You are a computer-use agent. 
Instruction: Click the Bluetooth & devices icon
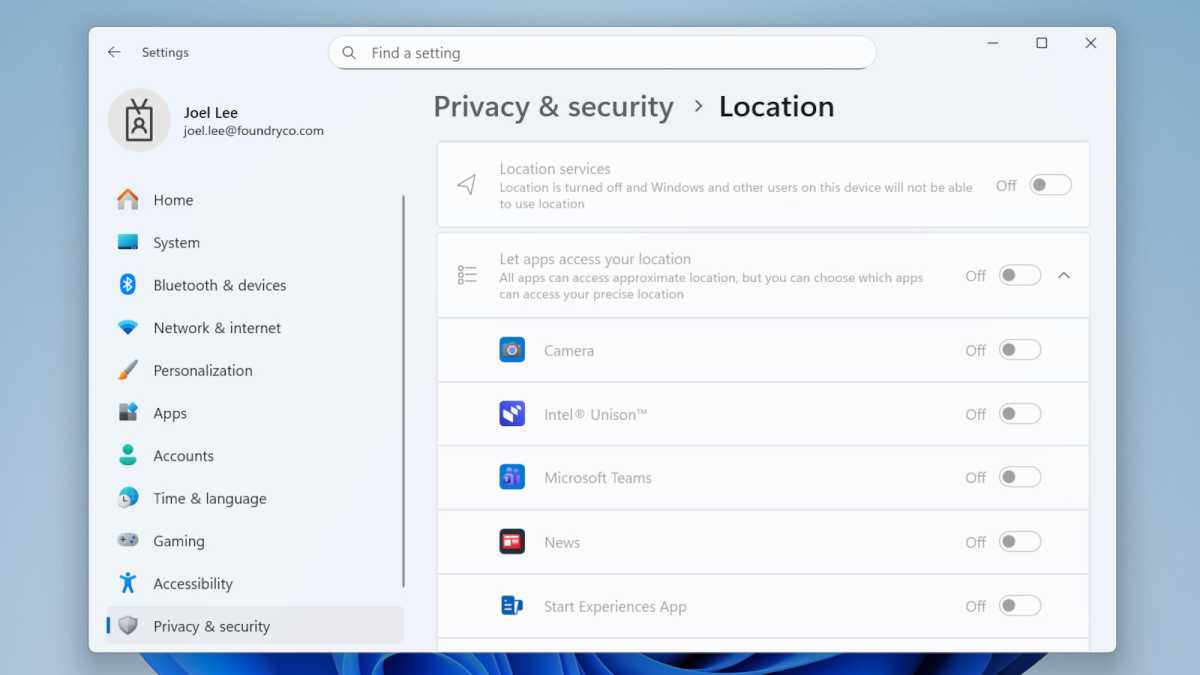[x=129, y=285]
